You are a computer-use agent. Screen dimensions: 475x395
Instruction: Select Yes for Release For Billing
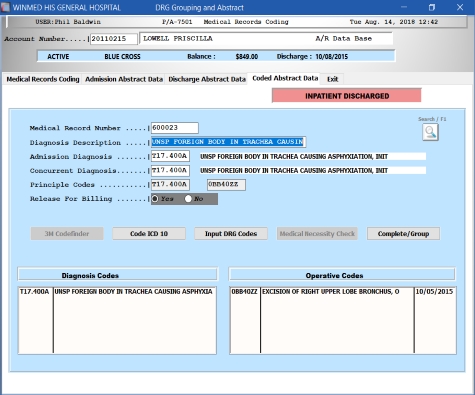click(155, 199)
